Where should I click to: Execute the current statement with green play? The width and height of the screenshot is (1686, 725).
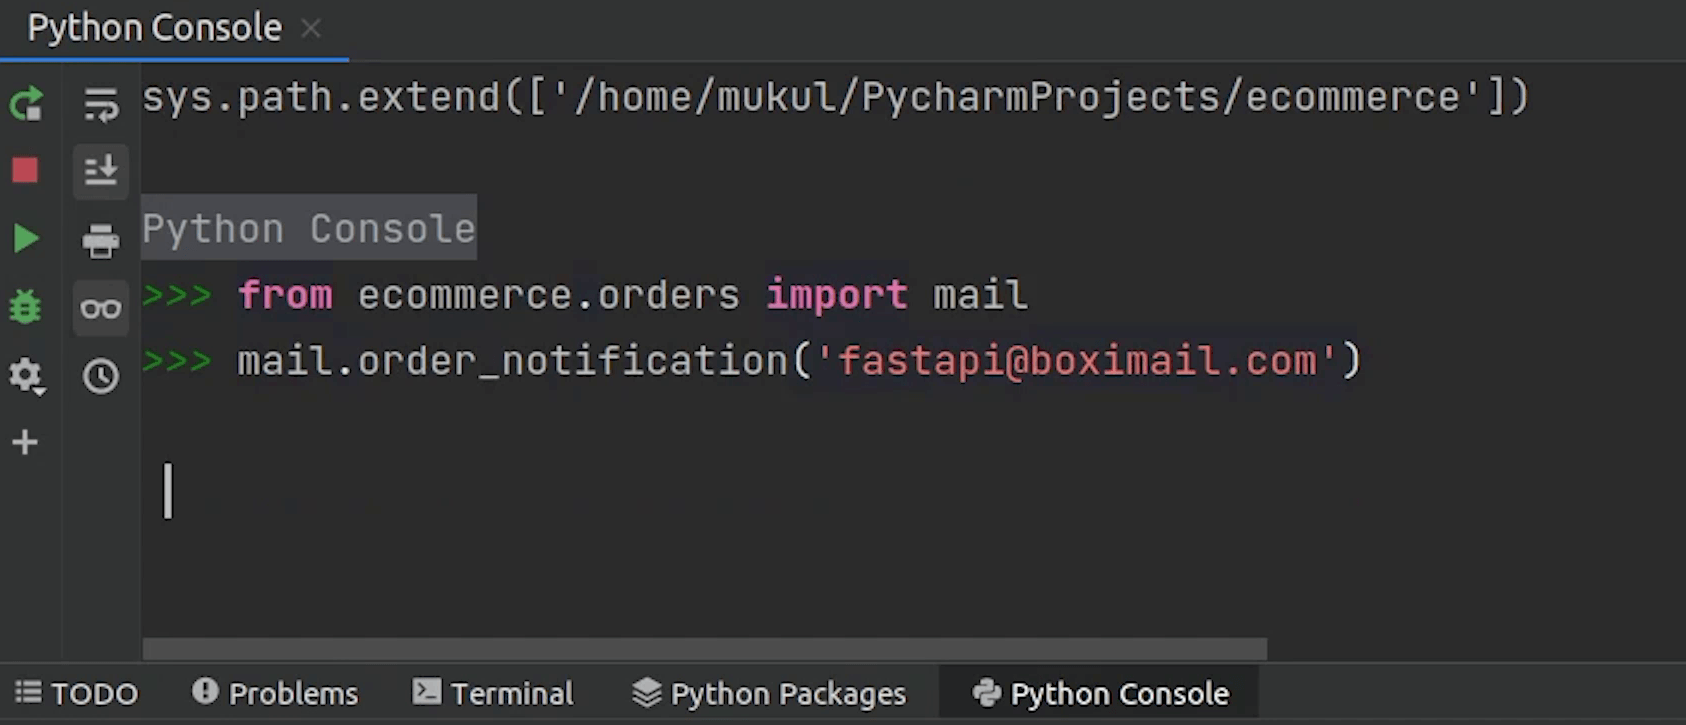coord(26,238)
